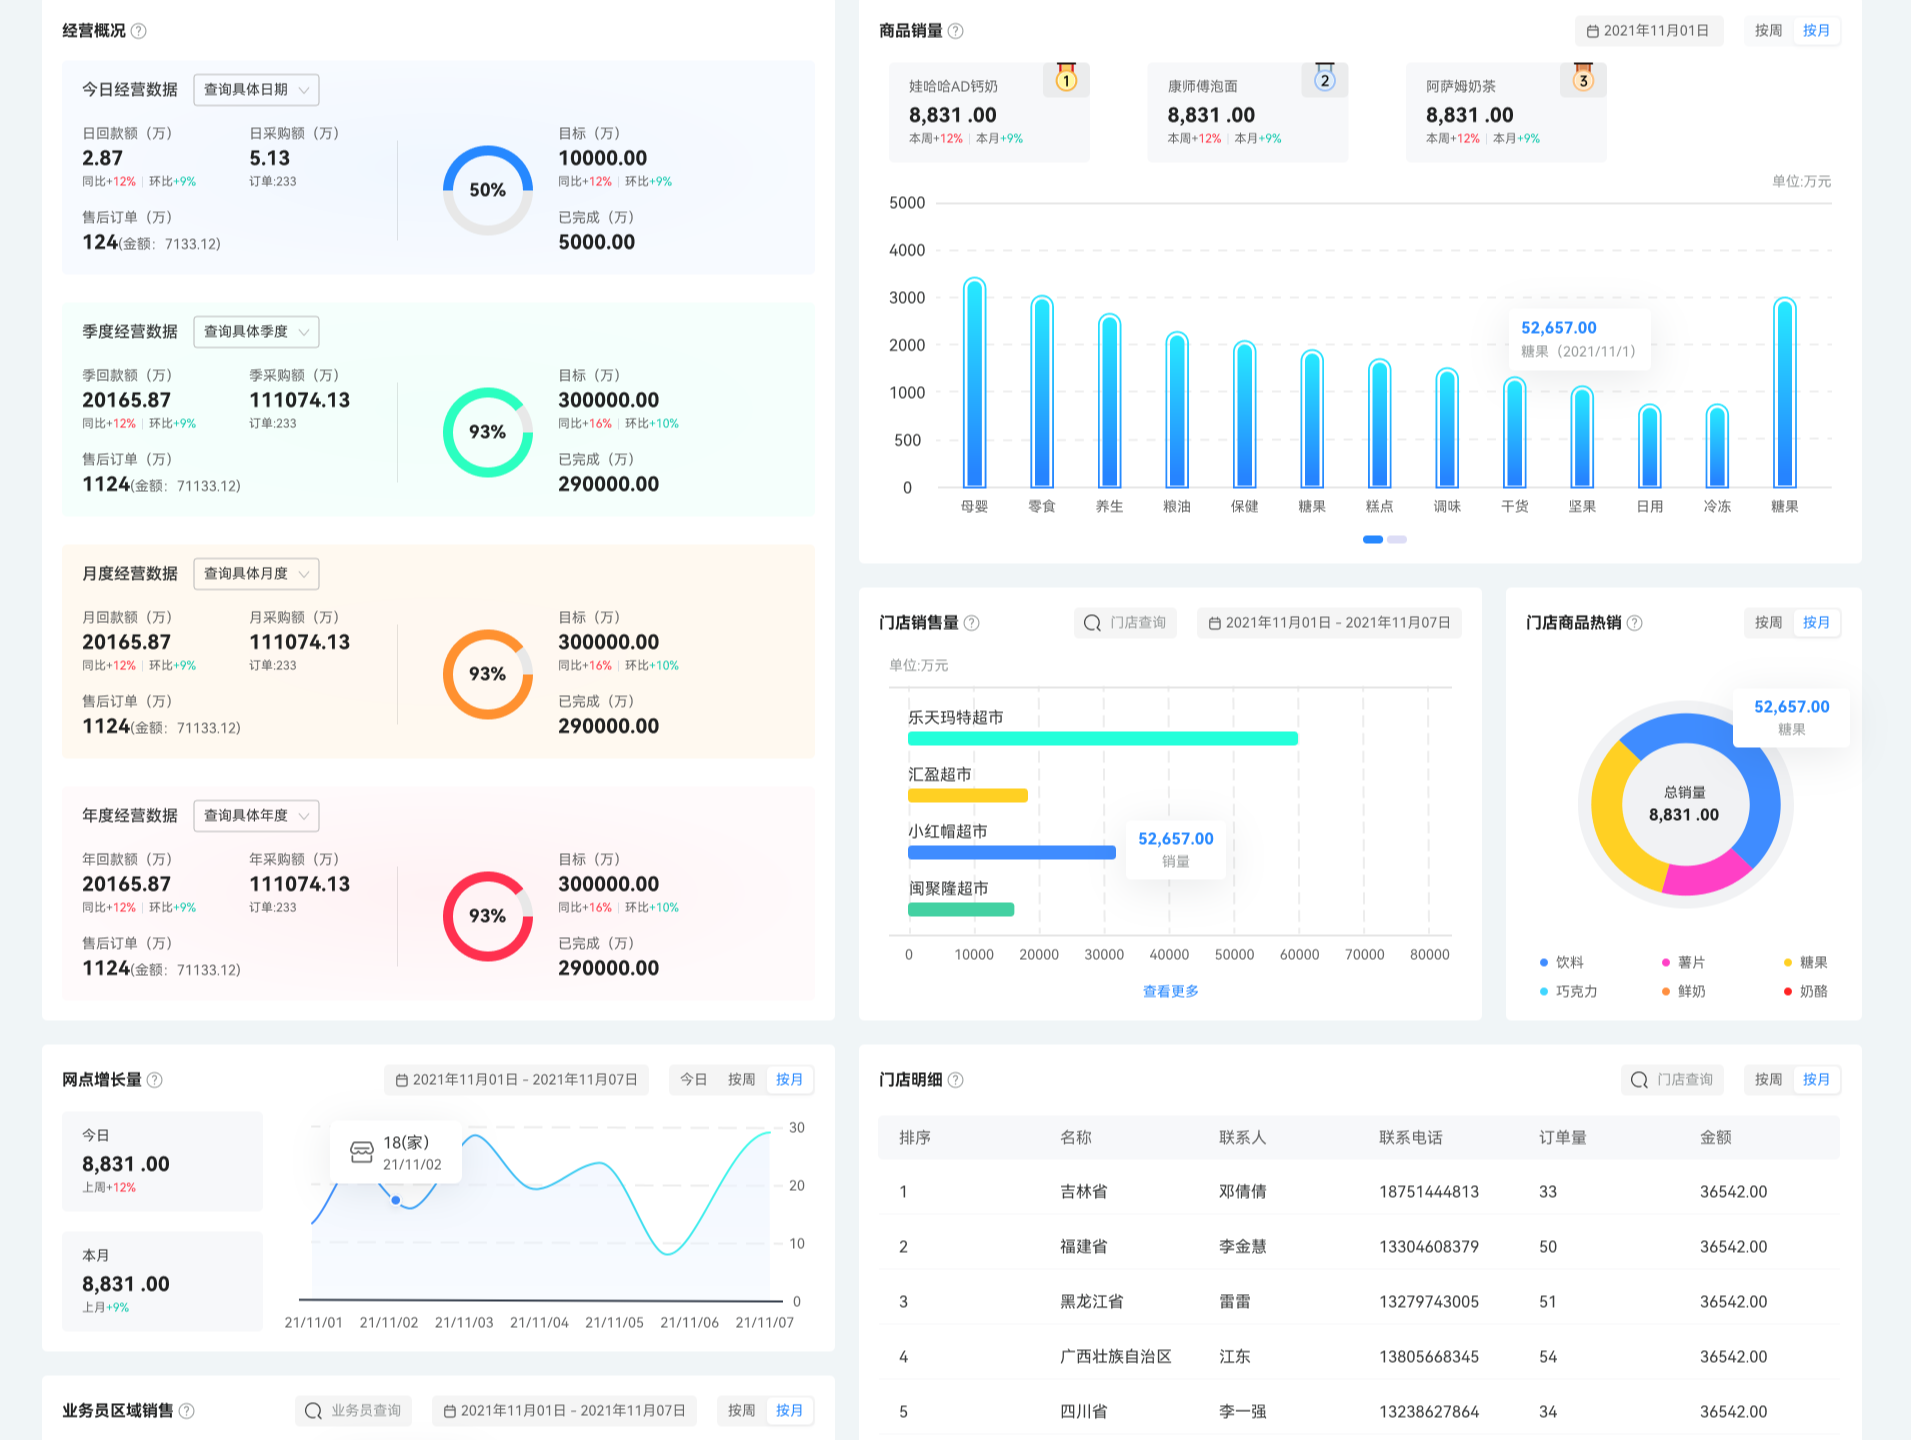Click 门店查询 search field in 门店明细
Screen dimensions: 1920x1440
1672,1080
